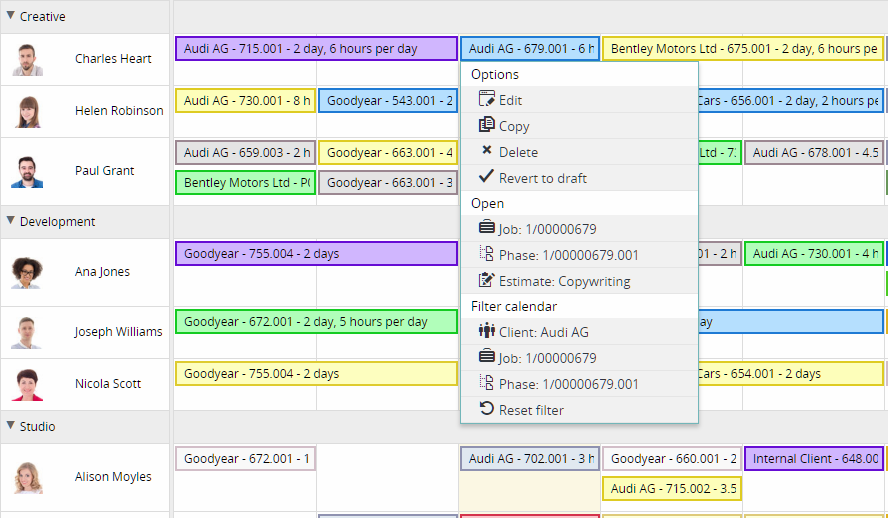Click the Edit icon in Options menu
Screen dimensions: 888x518
(x=486, y=99)
